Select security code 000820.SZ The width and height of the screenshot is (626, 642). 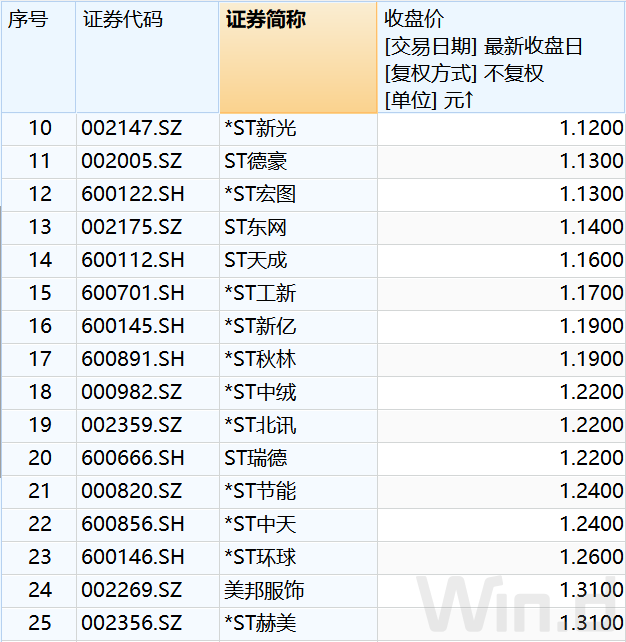147,491
